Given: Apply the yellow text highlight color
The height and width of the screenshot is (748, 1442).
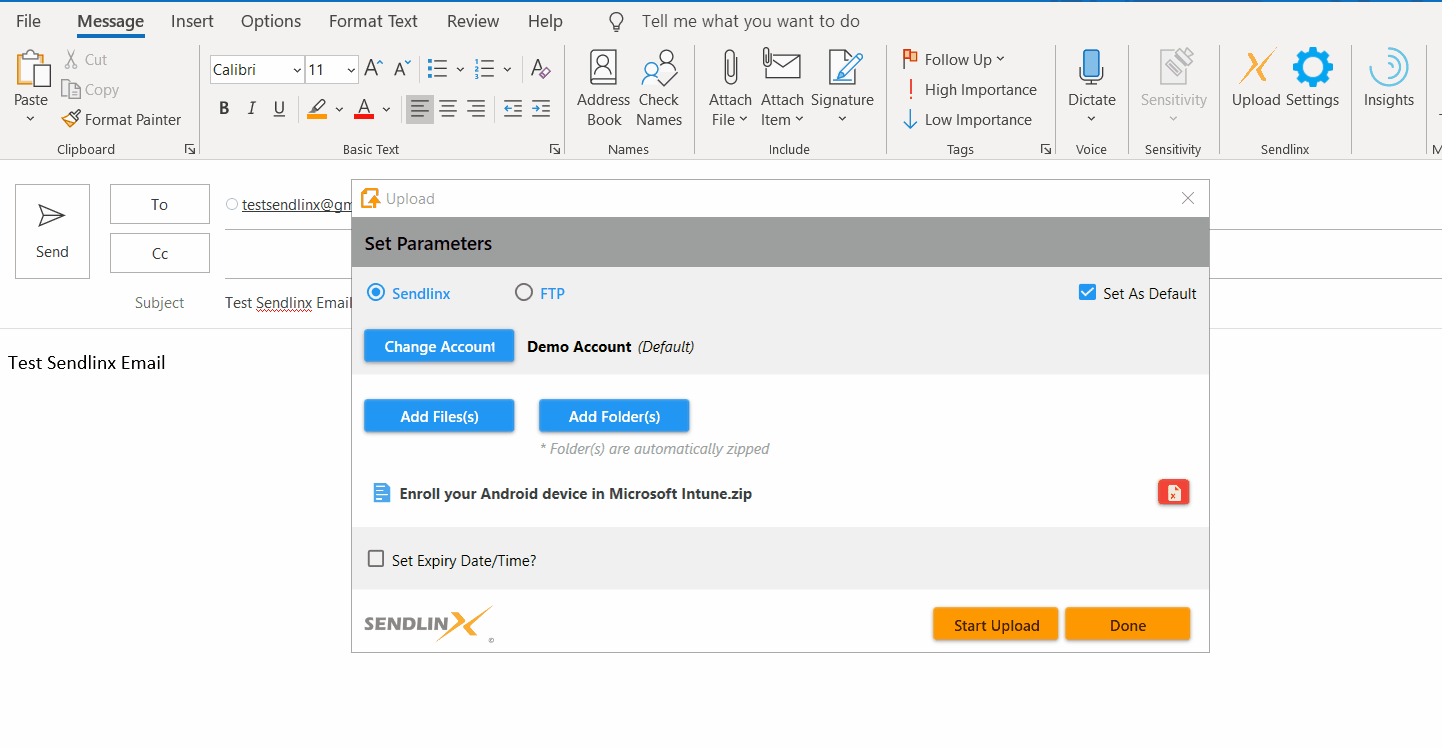Looking at the screenshot, I should pyautogui.click(x=317, y=108).
